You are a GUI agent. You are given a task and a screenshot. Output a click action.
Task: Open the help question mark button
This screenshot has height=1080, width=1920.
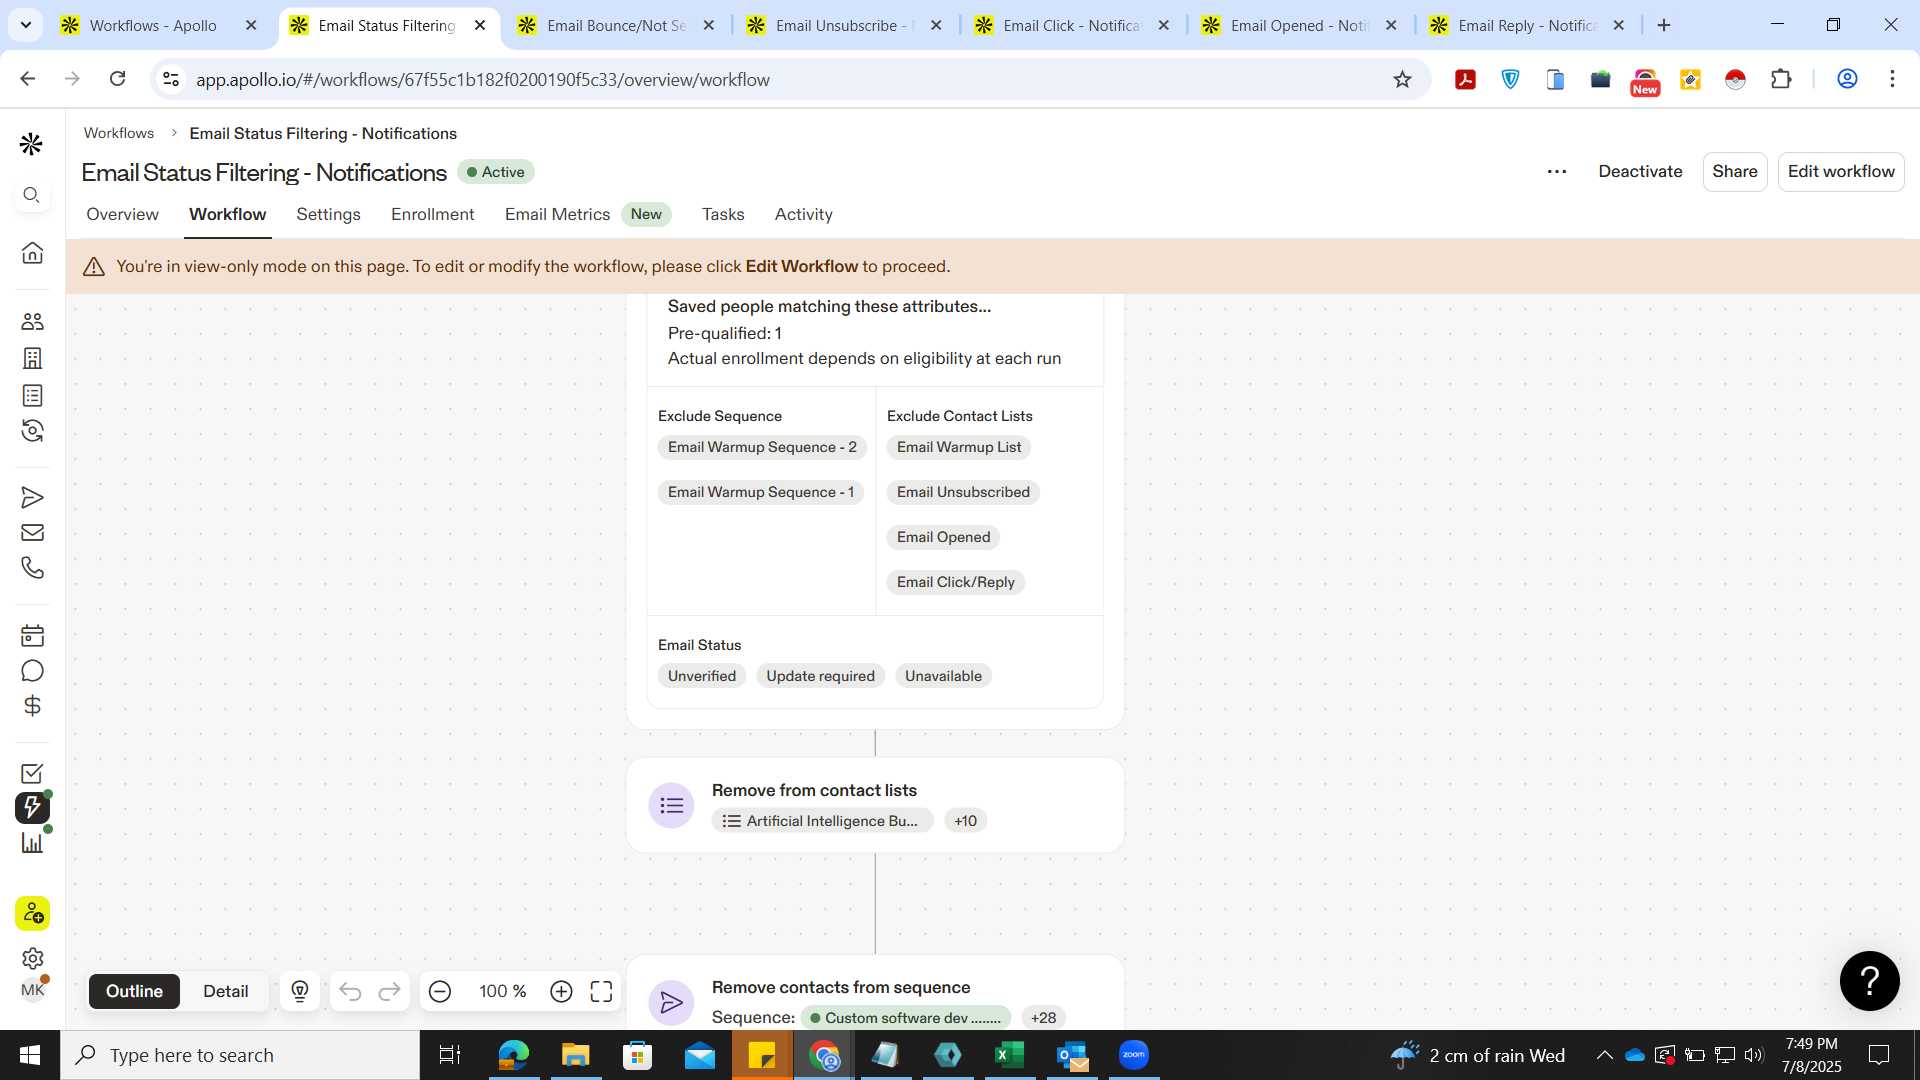1869,981
